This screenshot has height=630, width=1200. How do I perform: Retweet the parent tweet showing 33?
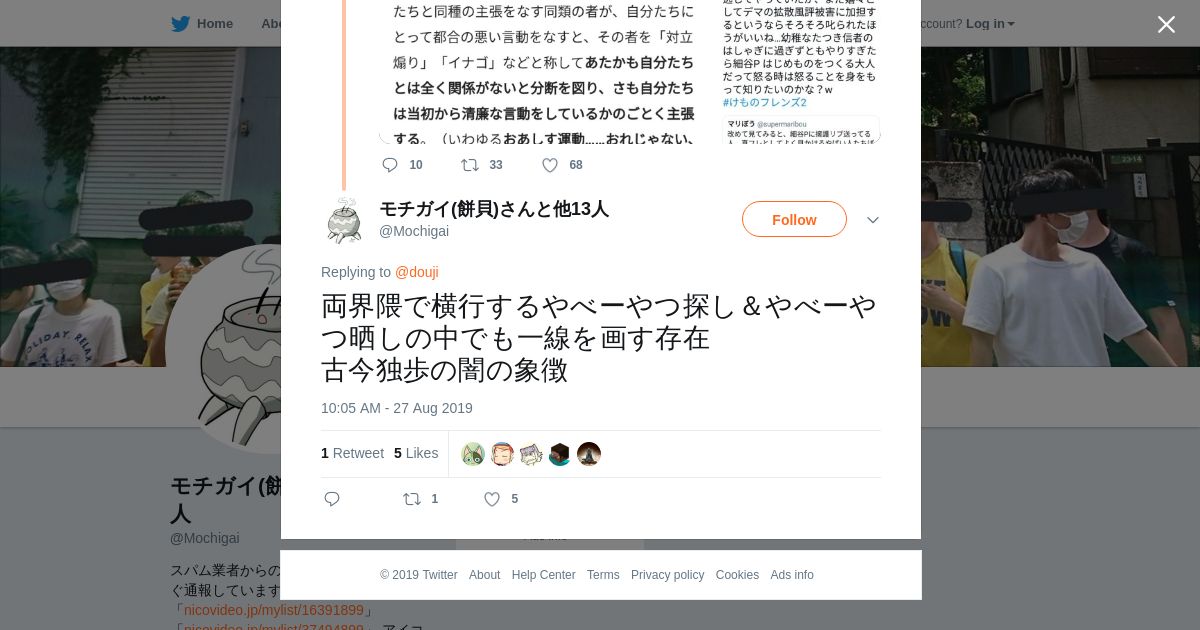pyautogui.click(x=470, y=165)
